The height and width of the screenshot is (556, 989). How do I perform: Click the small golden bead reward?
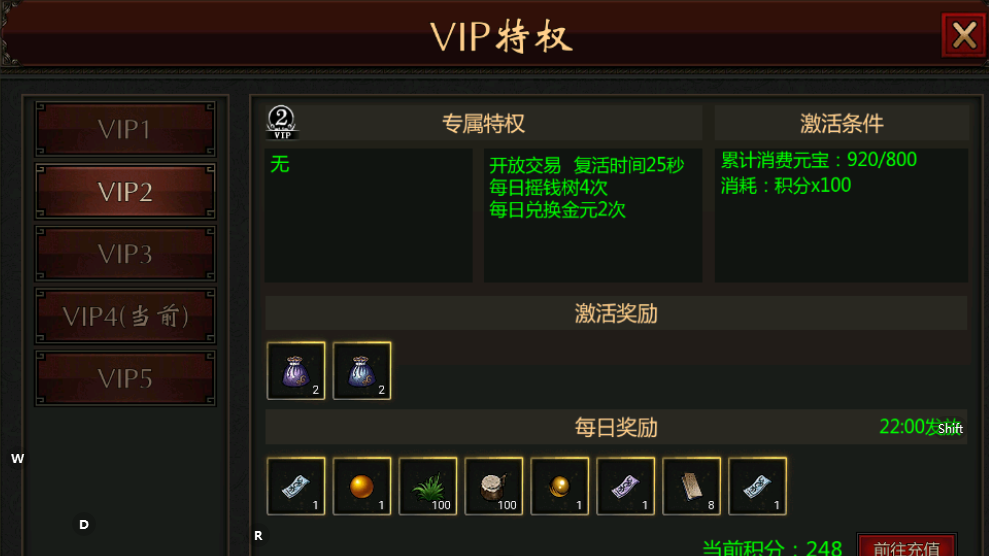point(559,486)
